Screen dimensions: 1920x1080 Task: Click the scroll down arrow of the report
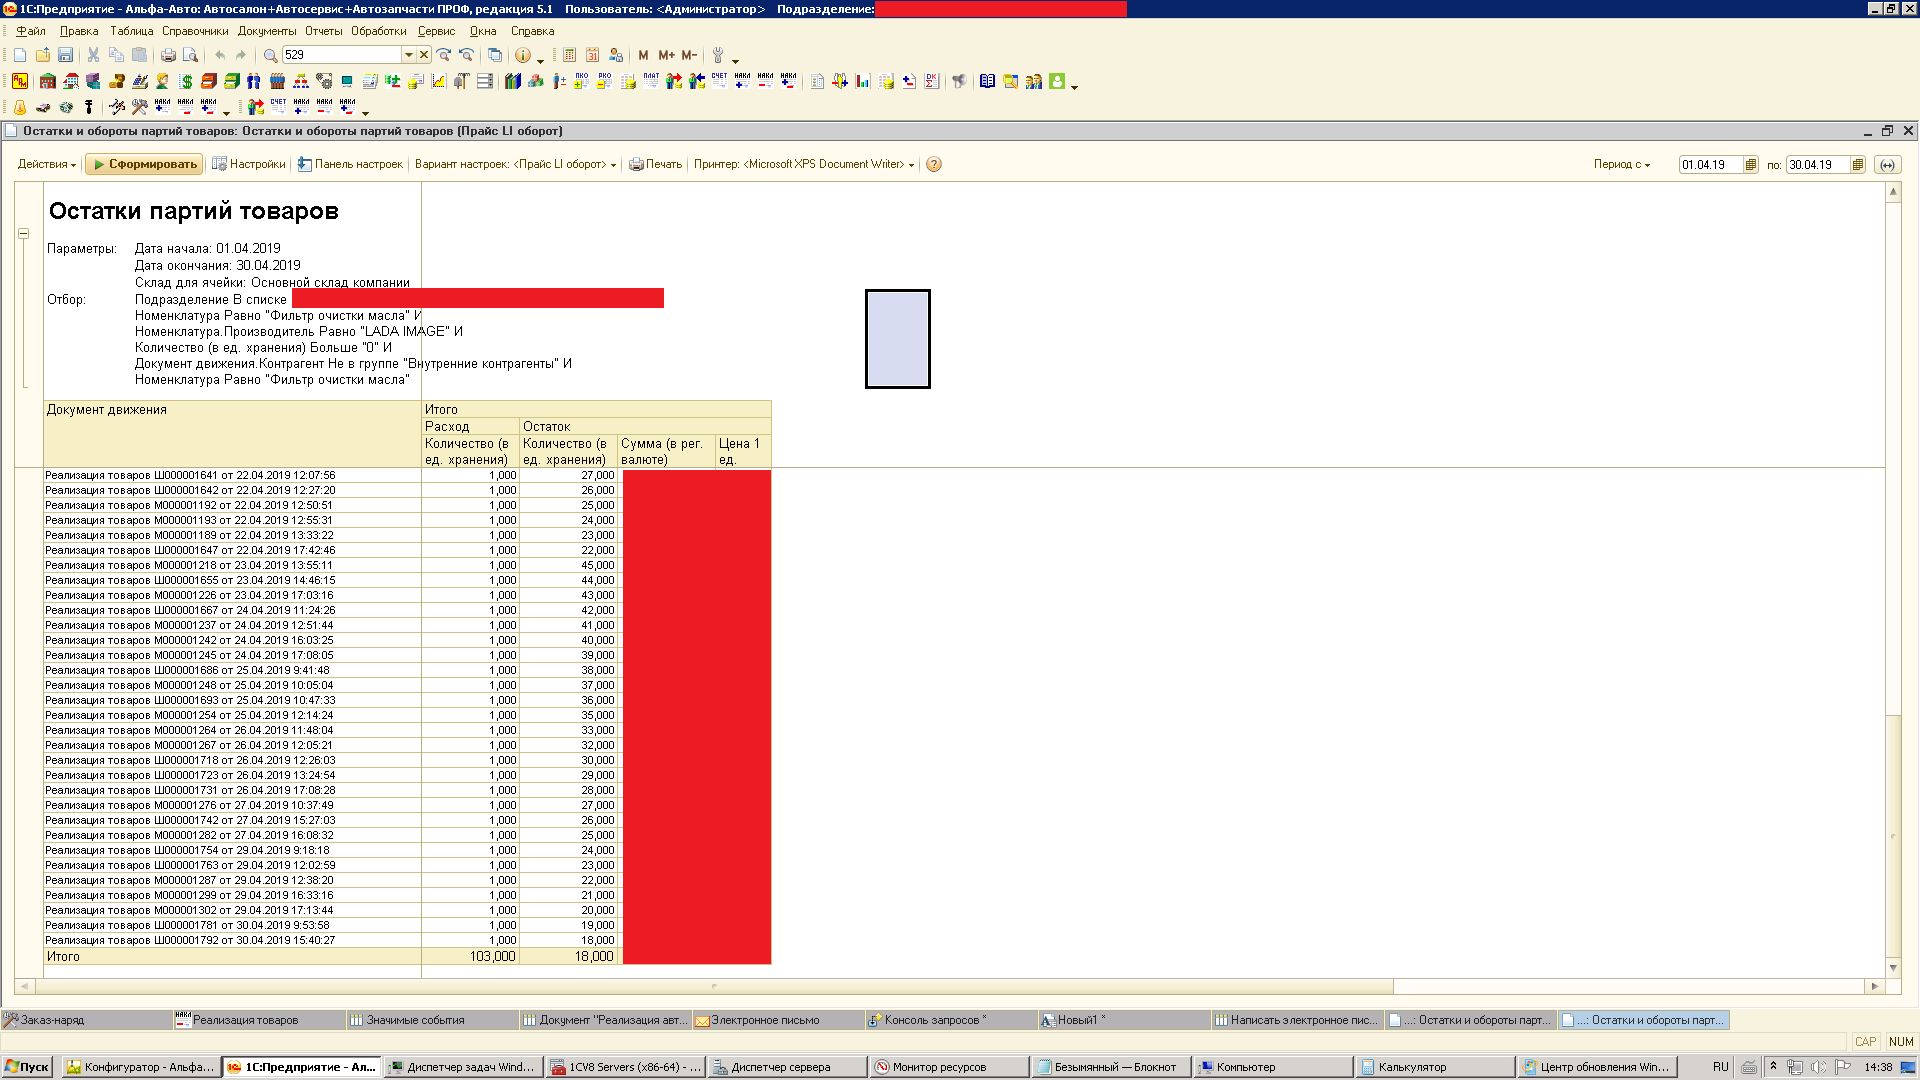1893,967
